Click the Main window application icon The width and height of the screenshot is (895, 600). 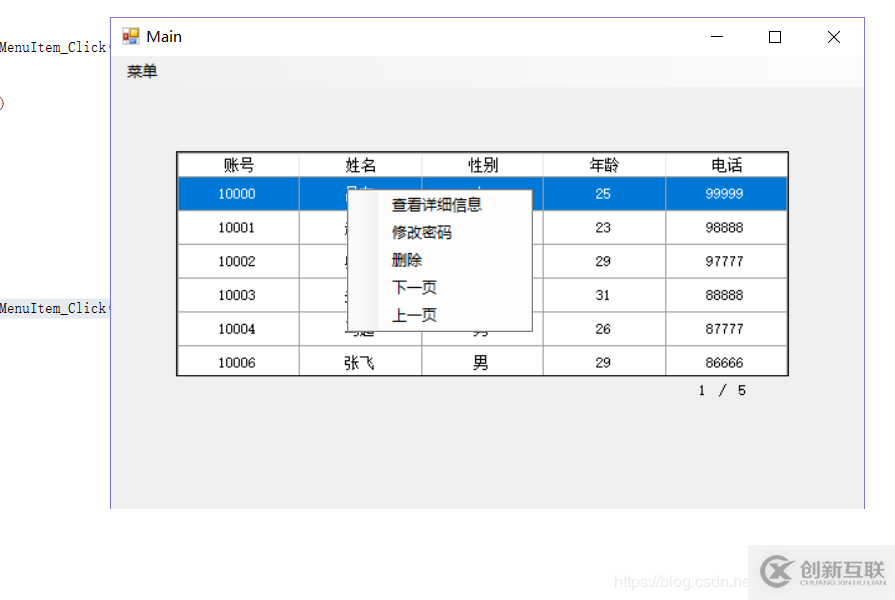[129, 36]
